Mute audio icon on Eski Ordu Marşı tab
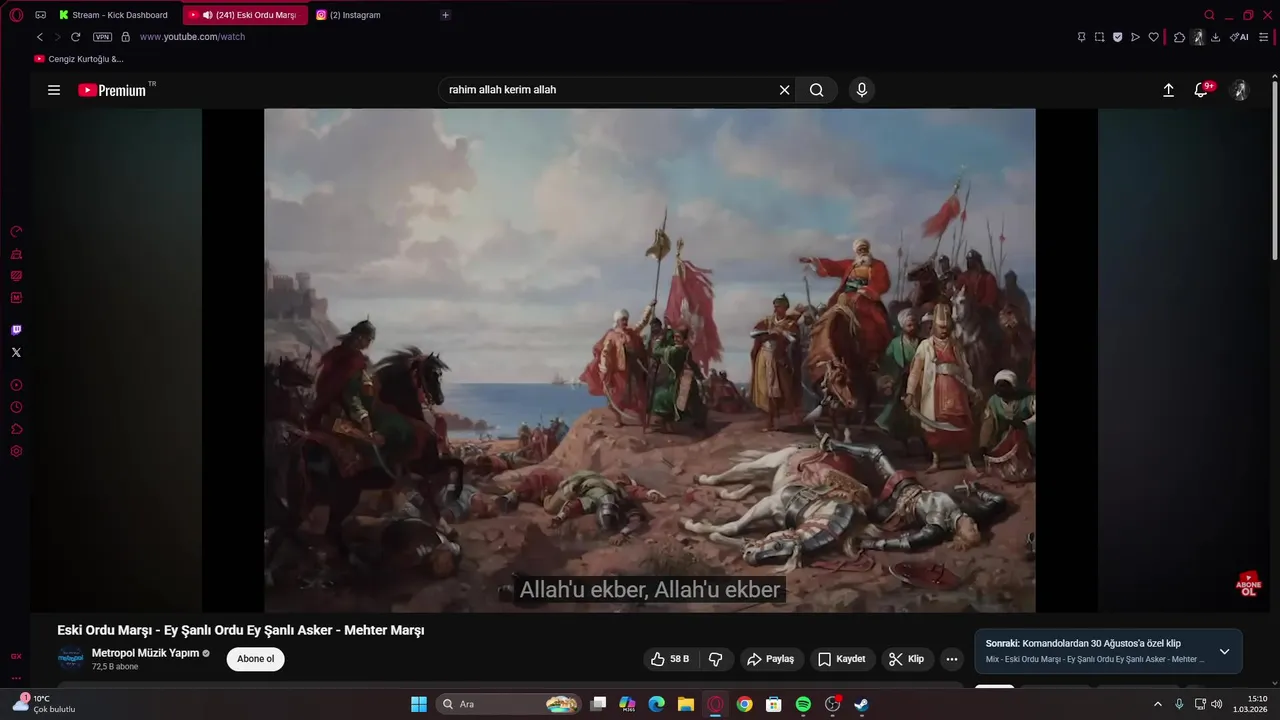This screenshot has width=1280, height=720. (207, 15)
